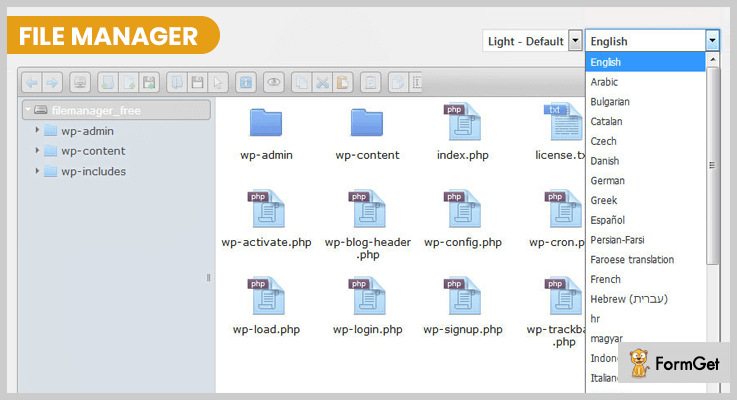Choose Czech in the language list
Viewport: 737px width, 400px height.
pos(645,141)
